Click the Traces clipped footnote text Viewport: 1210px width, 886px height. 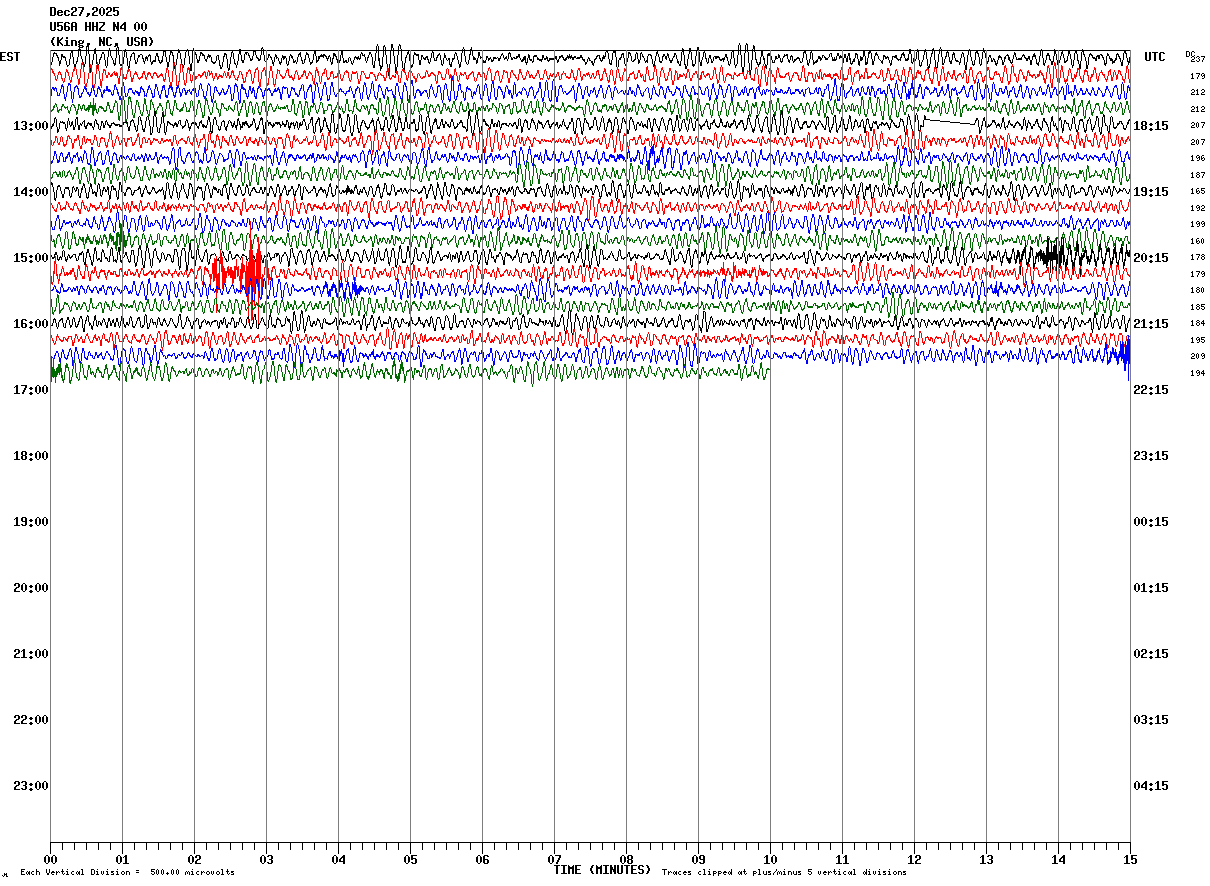pos(784,873)
